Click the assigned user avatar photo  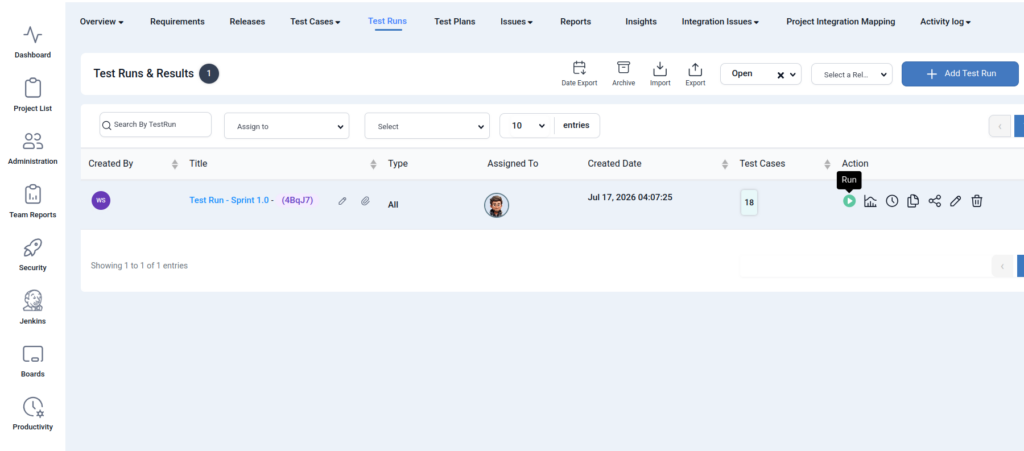496,205
